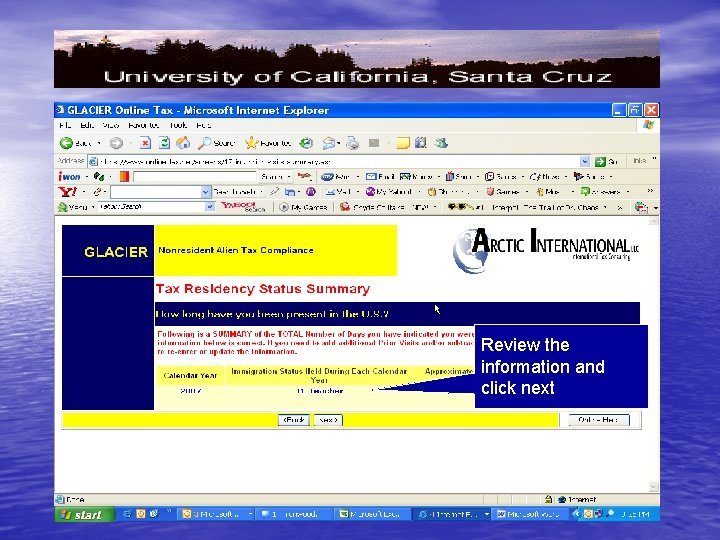Open the Tools menu
The image size is (720, 540).
pyautogui.click(x=178, y=125)
